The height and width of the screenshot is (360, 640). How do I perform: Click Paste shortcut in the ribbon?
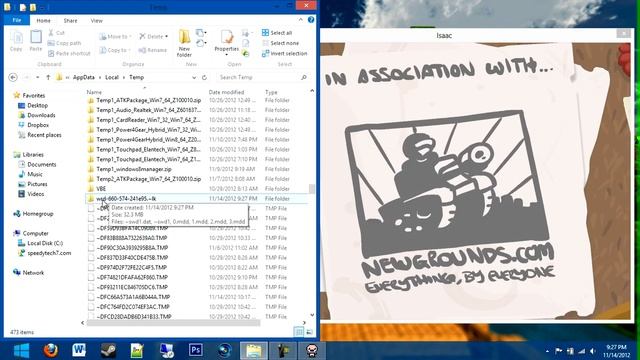pos(69,53)
